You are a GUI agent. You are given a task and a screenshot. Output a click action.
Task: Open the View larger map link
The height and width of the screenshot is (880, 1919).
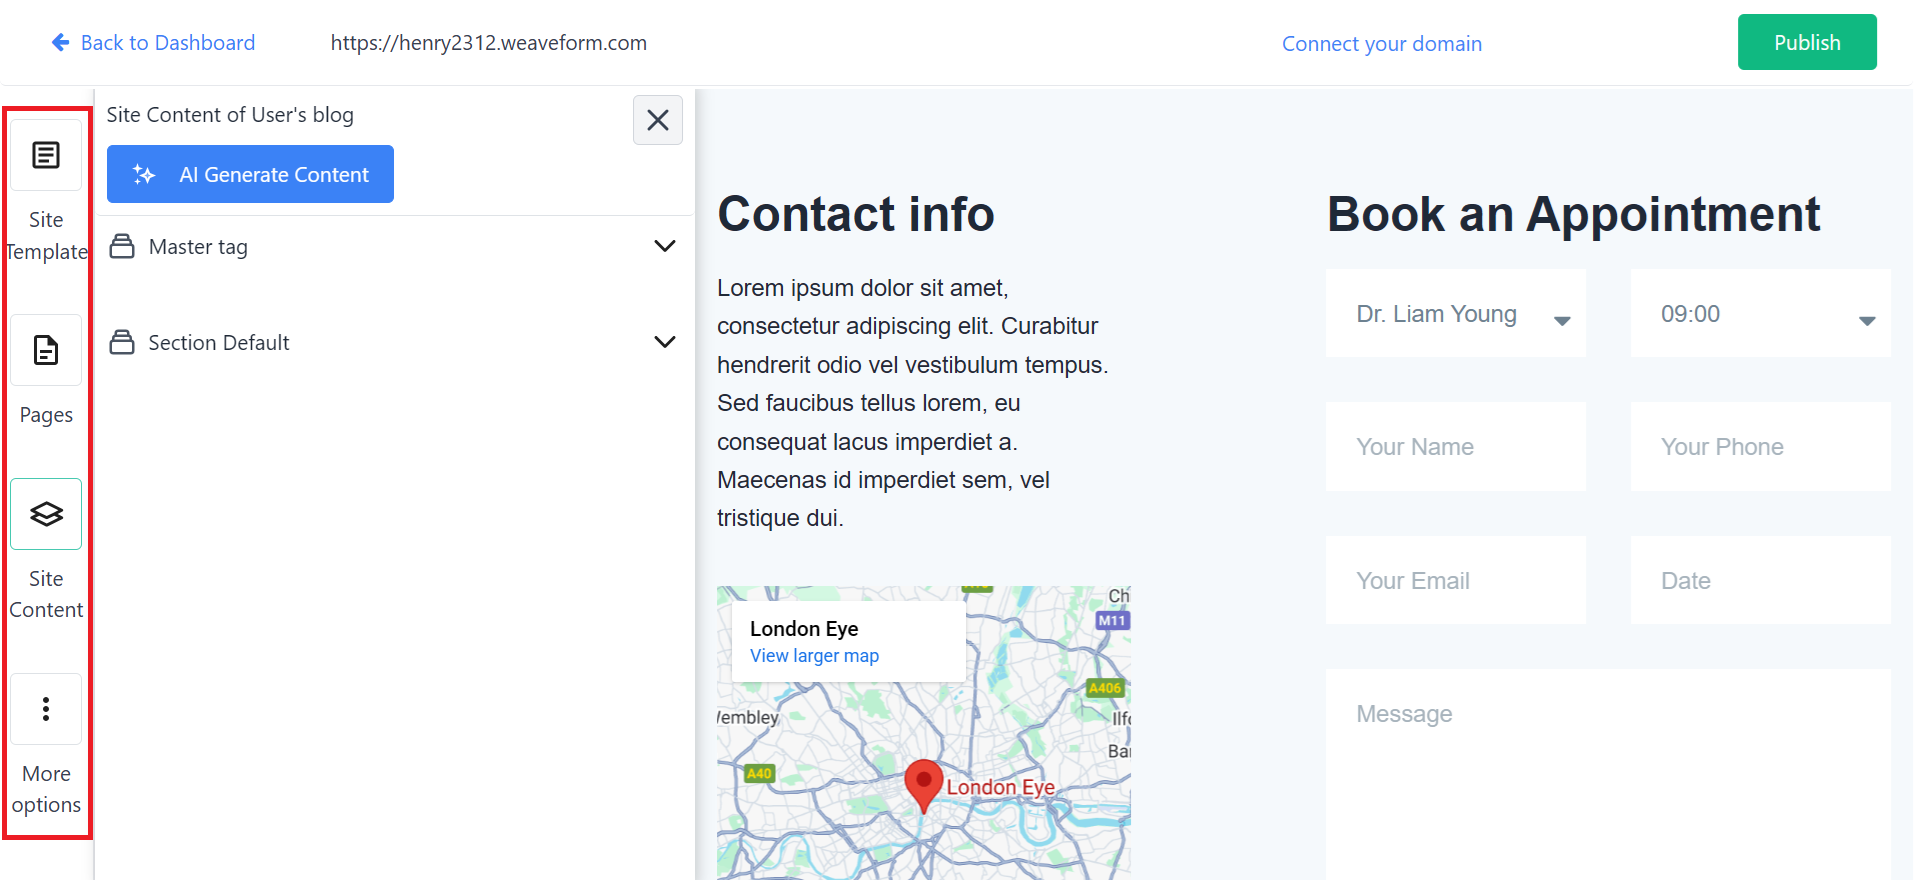(x=814, y=656)
